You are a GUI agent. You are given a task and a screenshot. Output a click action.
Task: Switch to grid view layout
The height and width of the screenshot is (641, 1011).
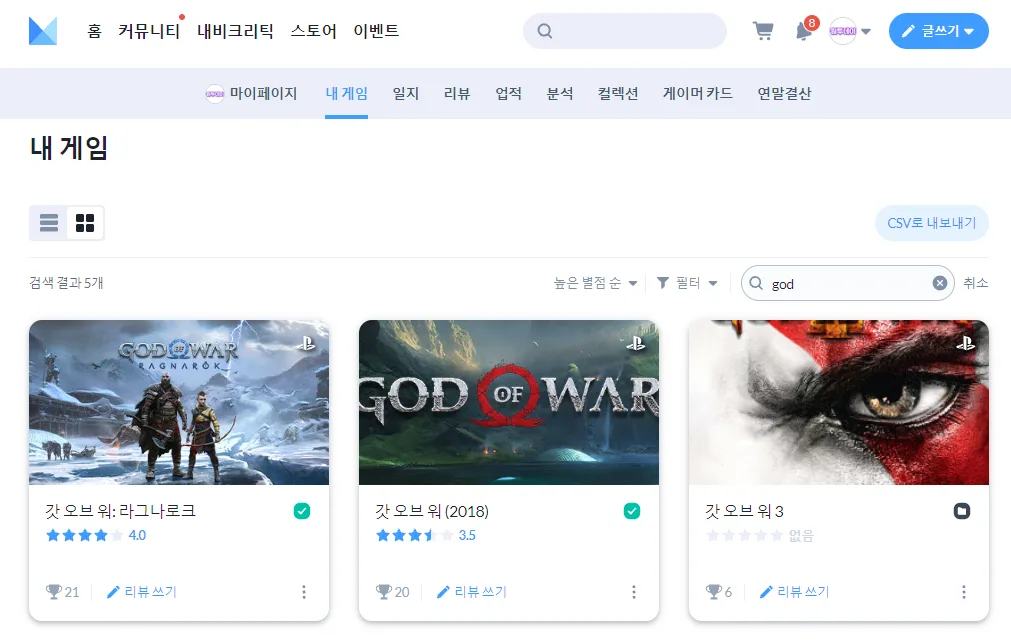[85, 222]
